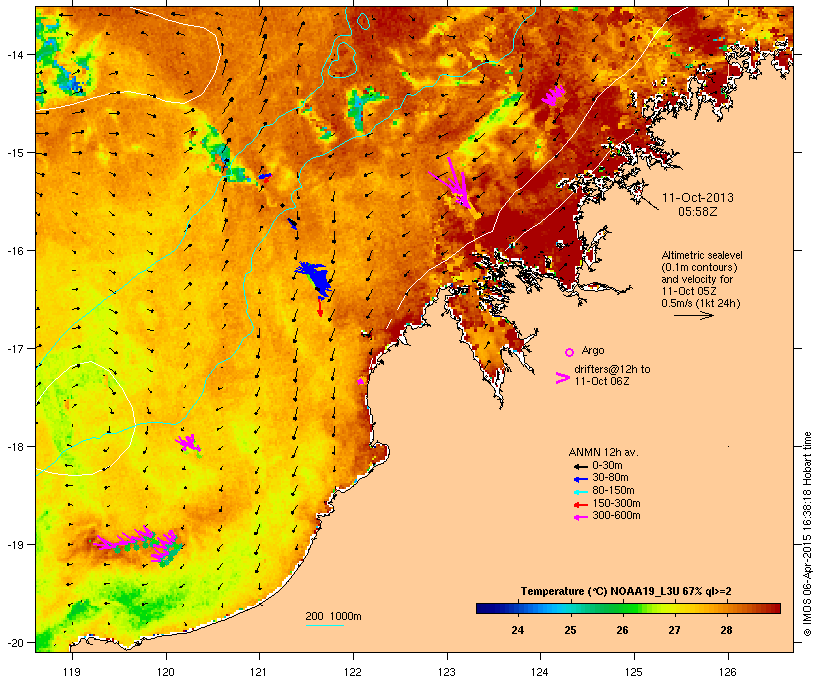Image resolution: width=820 pixels, height=680 pixels.
Task: Click the date label 11-Oct-2013
Action: click(x=698, y=198)
